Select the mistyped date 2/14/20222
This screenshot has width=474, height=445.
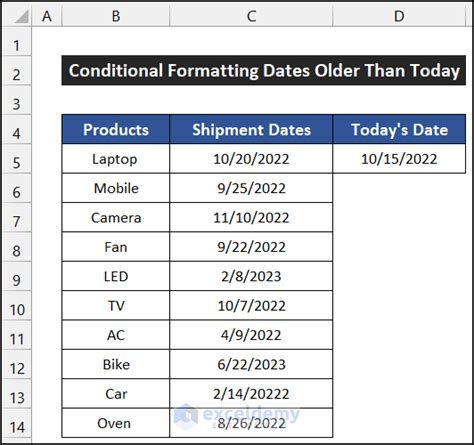(251, 394)
